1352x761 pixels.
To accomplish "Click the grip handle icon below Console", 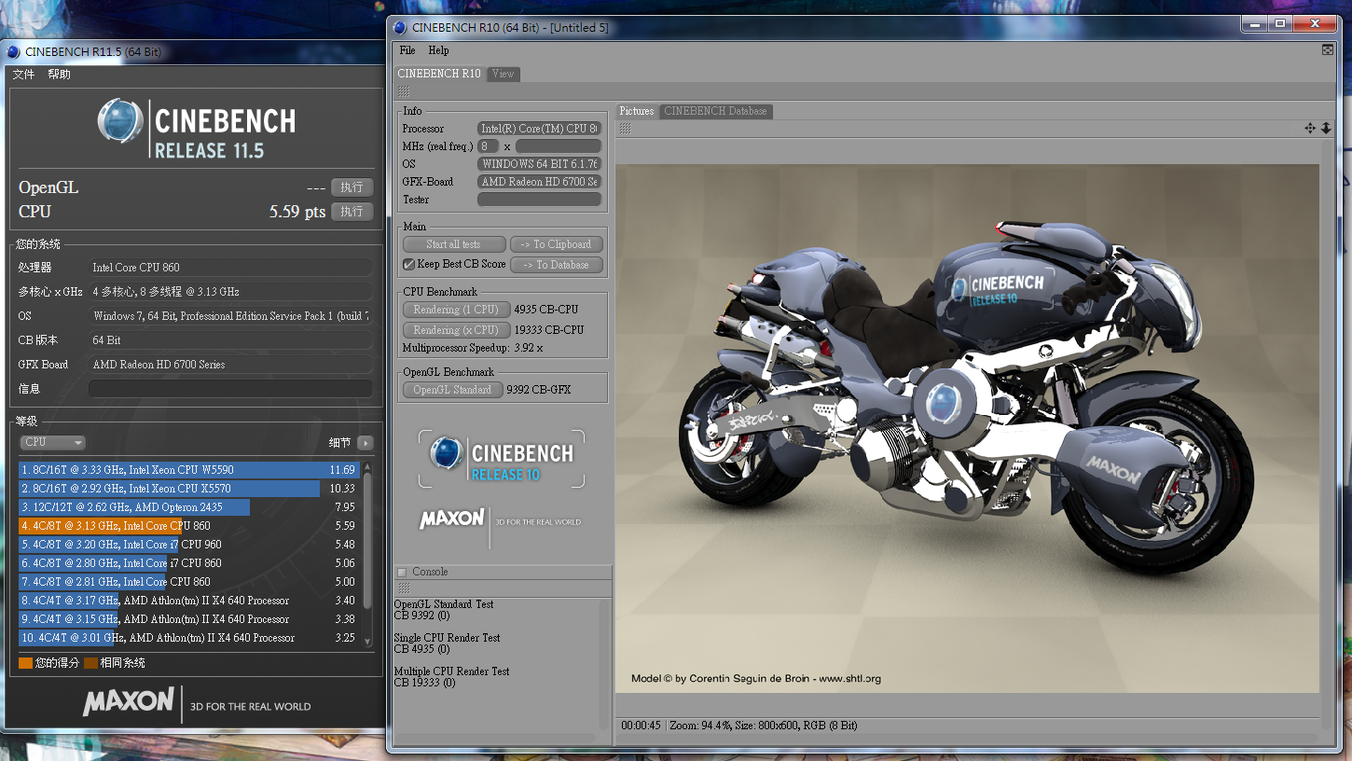I will click(x=403, y=588).
